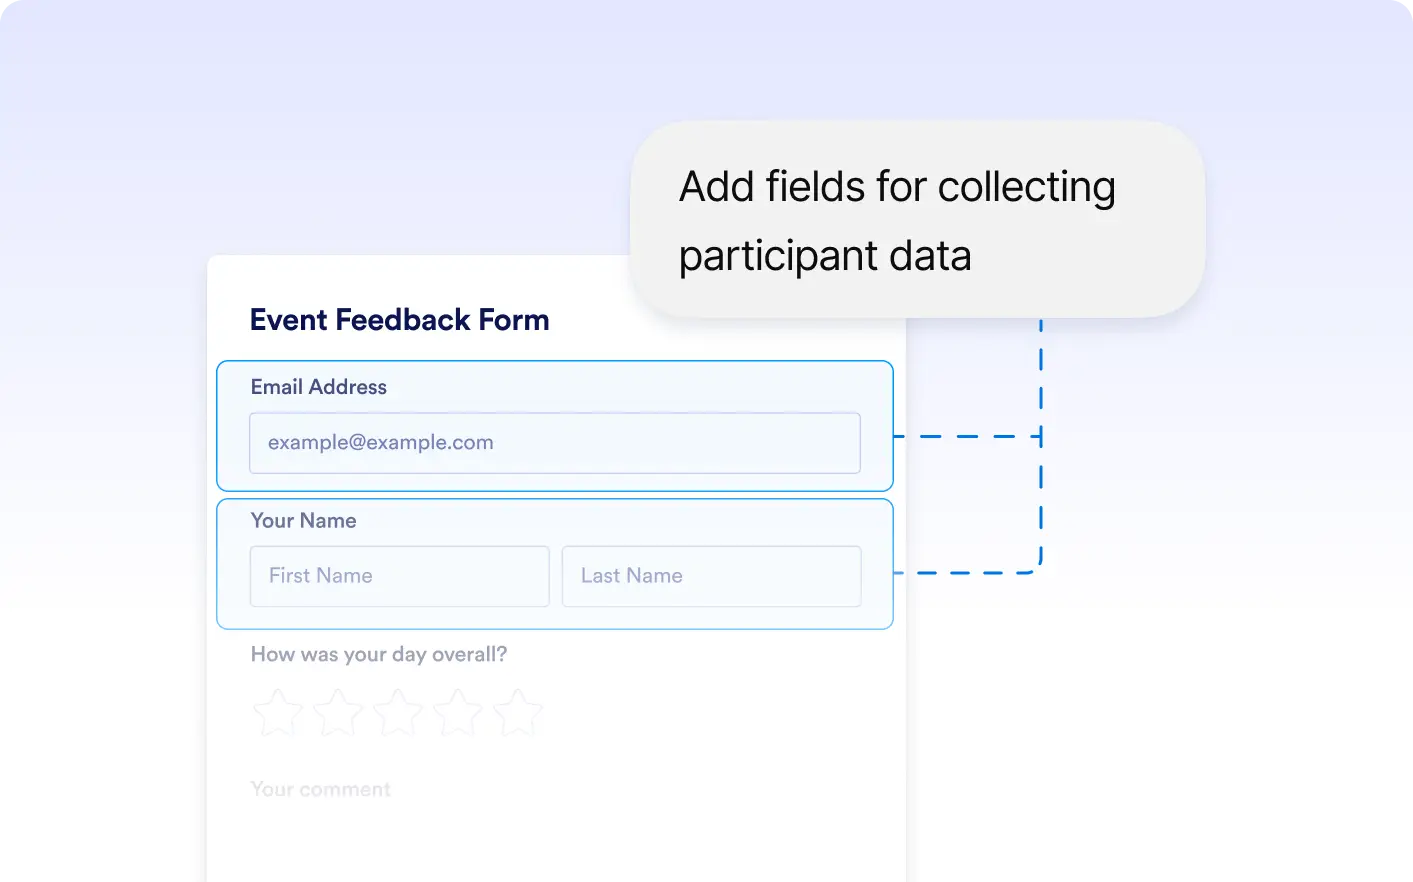Click the dashed connector near Name block
1413x882 pixels.
tap(966, 573)
